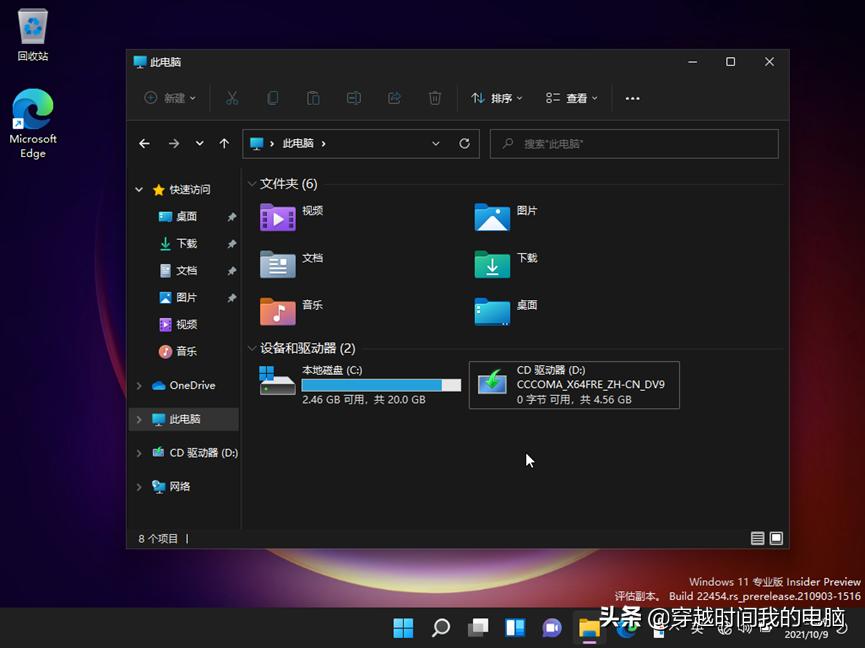Collapse the 文件夹 (6) group

251,184
